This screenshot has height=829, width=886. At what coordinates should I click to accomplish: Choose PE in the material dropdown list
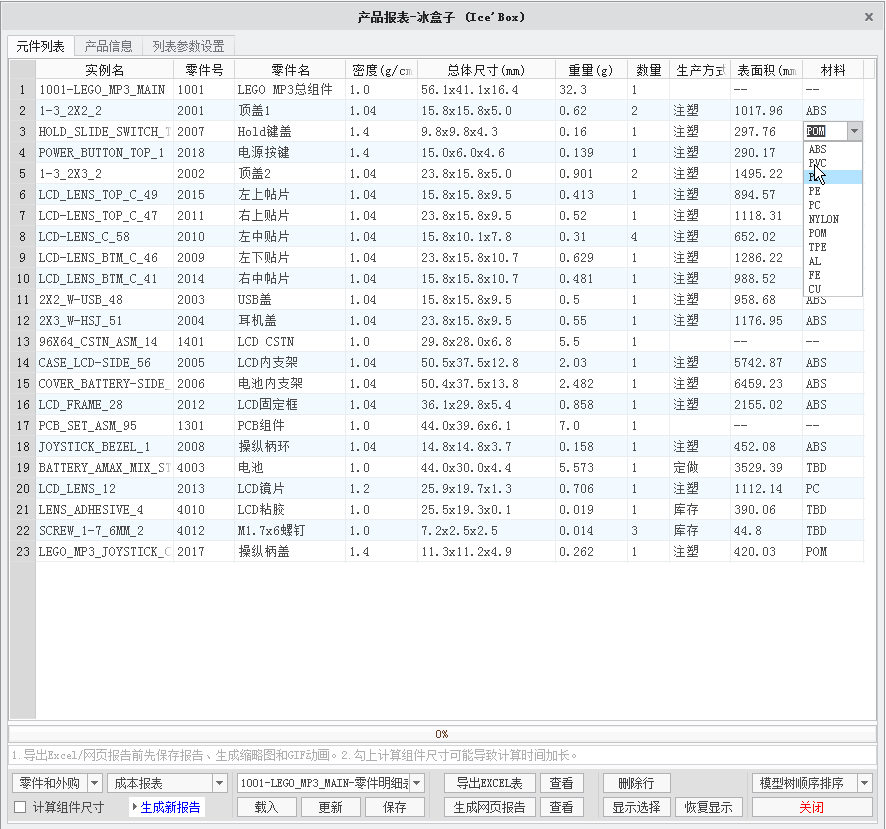pyautogui.click(x=833, y=191)
